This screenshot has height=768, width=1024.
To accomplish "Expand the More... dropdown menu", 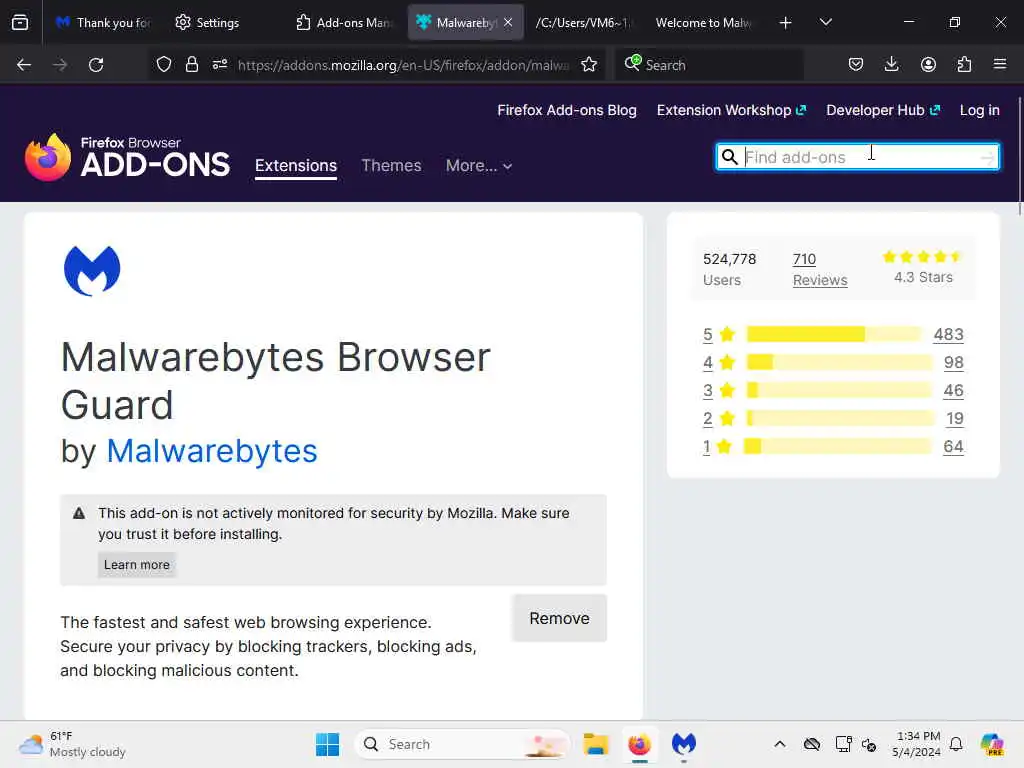I will (479, 166).
